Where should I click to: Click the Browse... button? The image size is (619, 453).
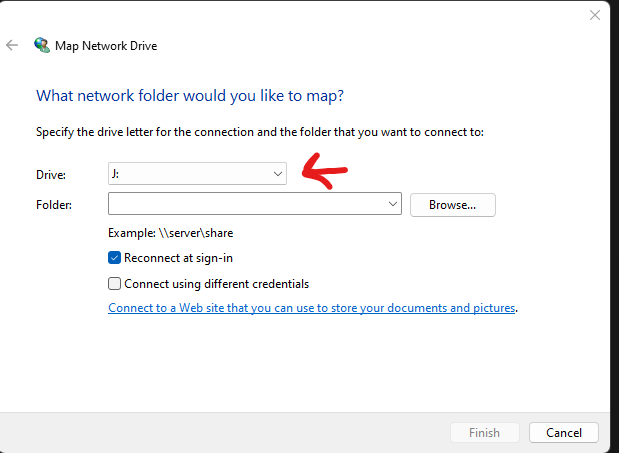click(453, 205)
